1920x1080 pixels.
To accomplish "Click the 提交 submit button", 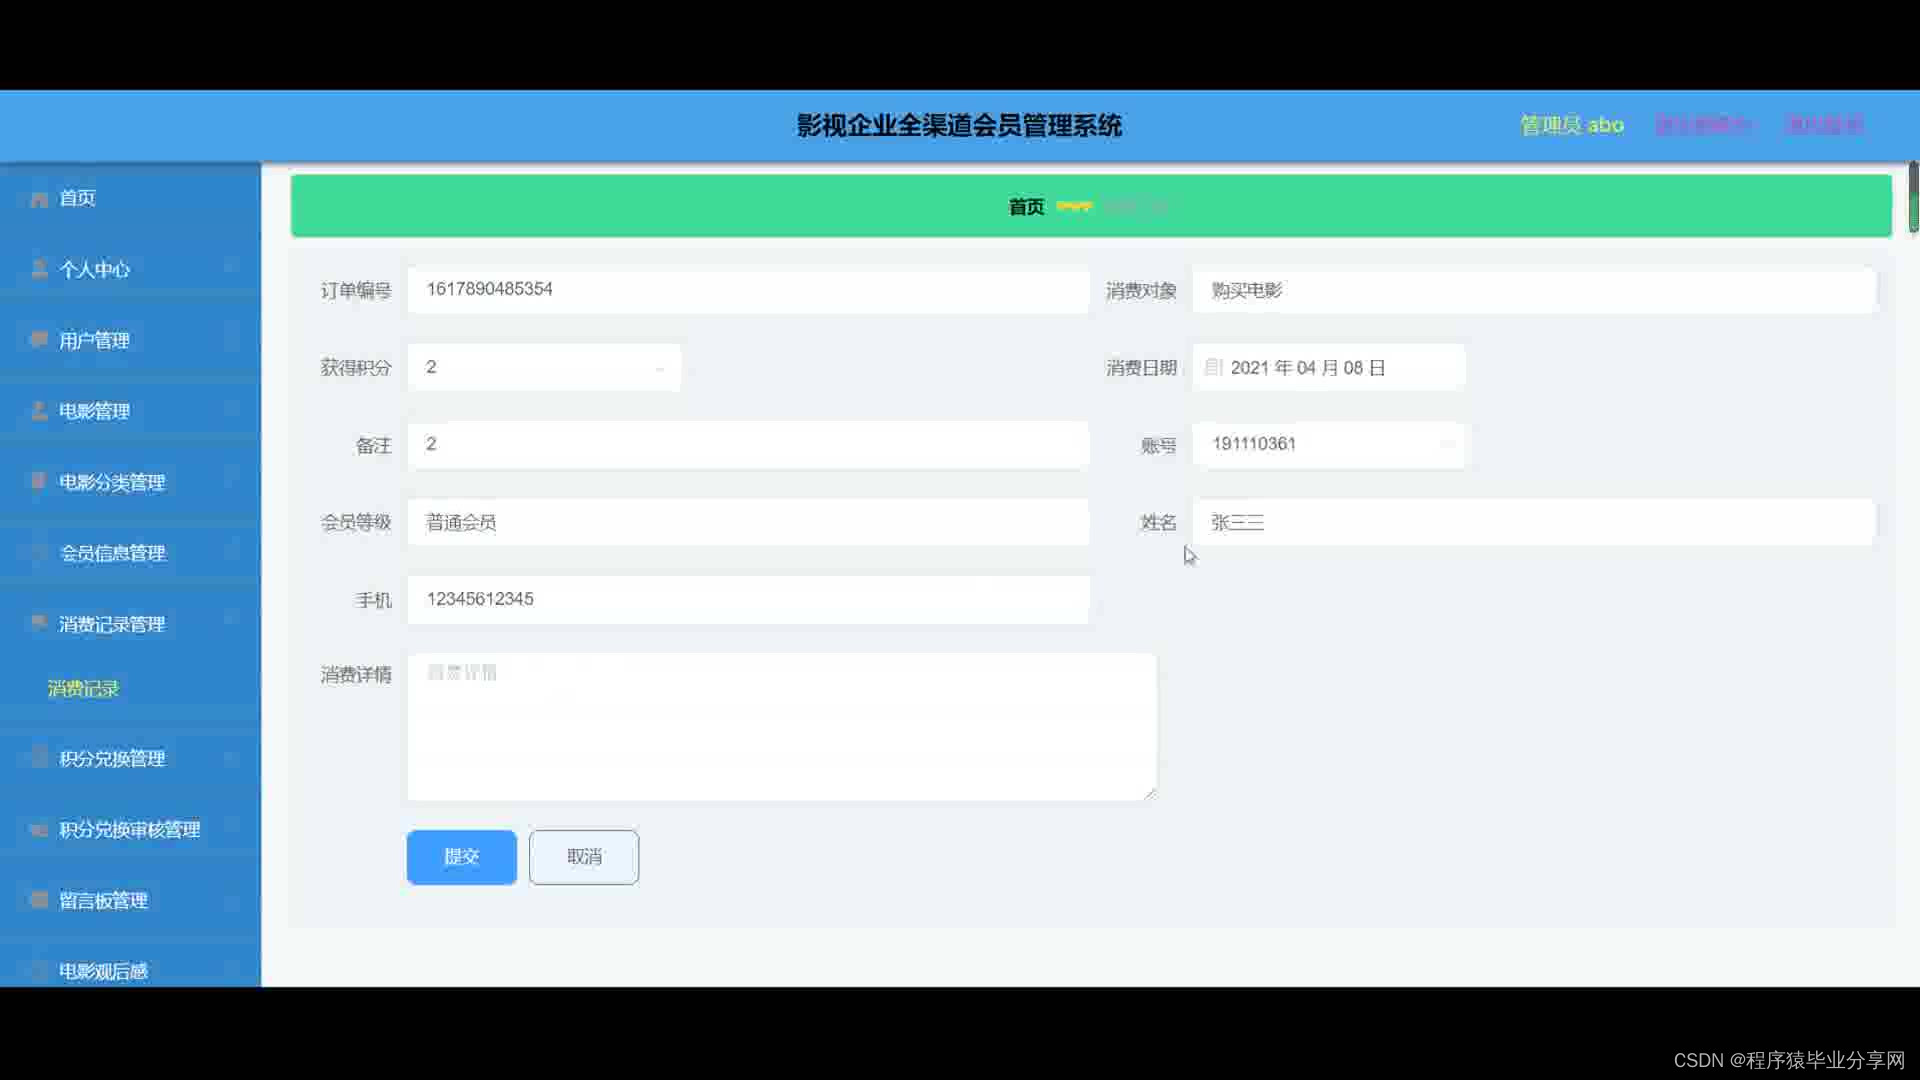I will [461, 857].
